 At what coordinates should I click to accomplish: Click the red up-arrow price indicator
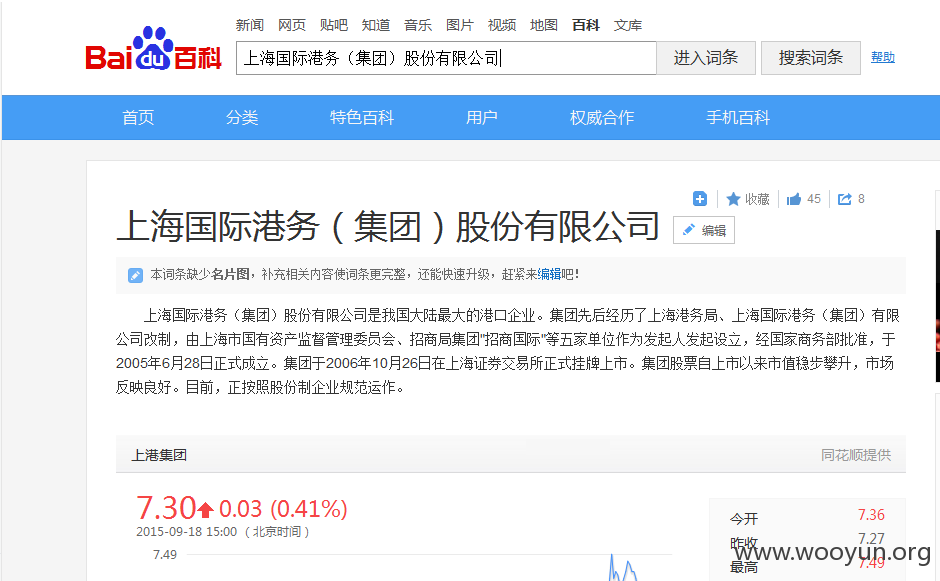[206, 510]
